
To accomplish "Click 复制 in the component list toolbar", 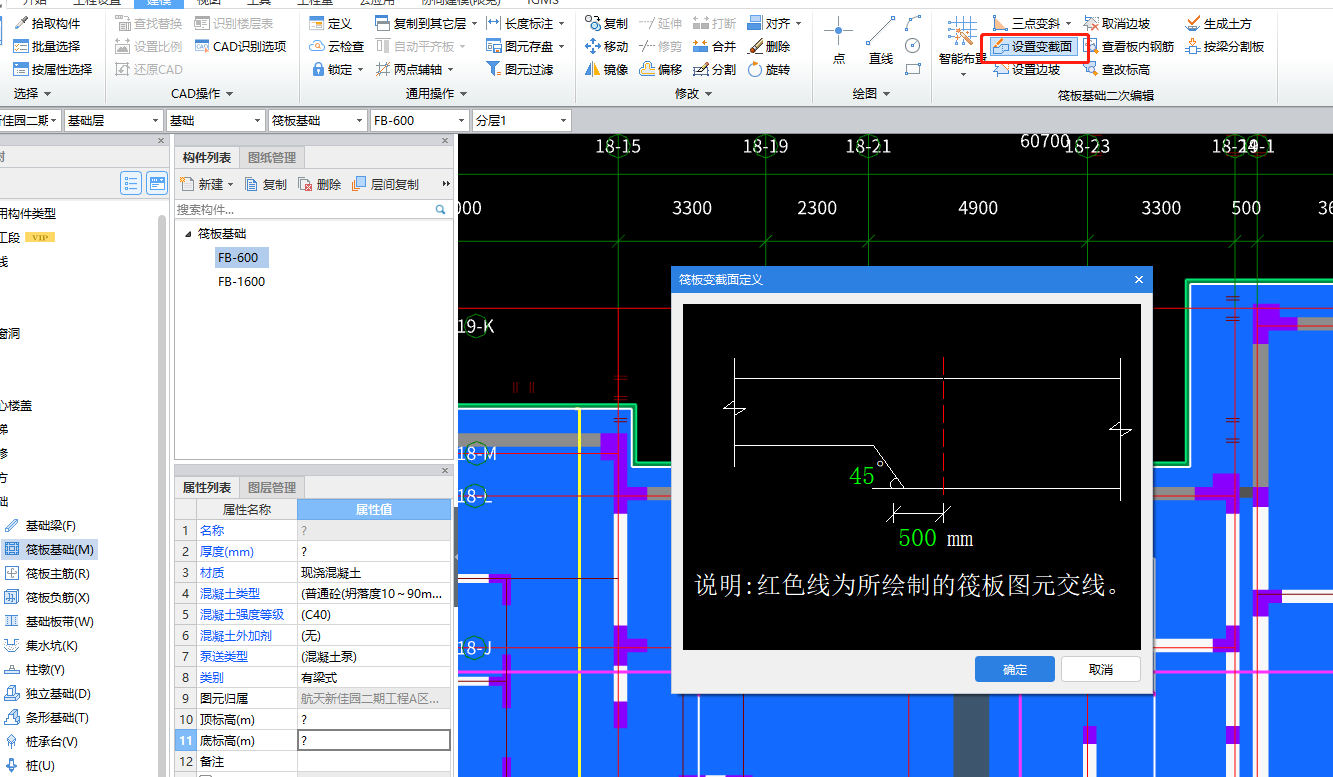I will (x=265, y=185).
